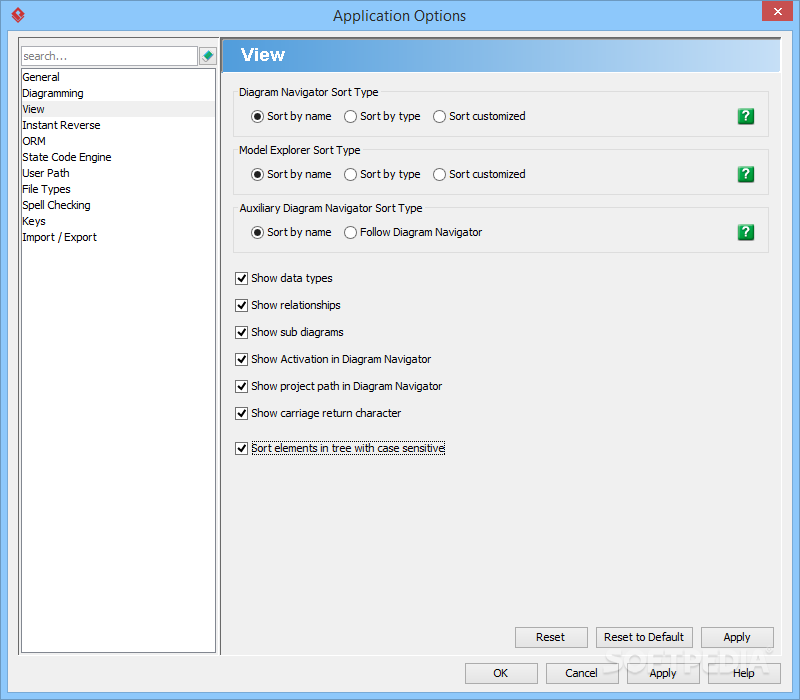This screenshot has height=700, width=800.
Task: Open the Keys category
Action: coord(118,221)
